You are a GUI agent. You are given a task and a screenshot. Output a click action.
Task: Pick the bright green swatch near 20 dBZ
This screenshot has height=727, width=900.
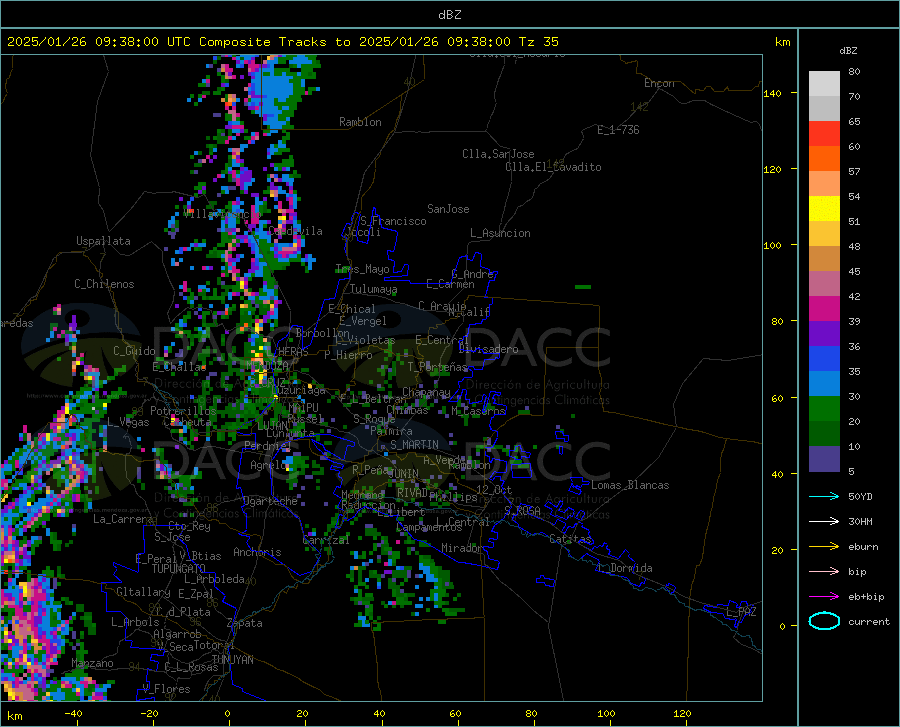(x=824, y=409)
